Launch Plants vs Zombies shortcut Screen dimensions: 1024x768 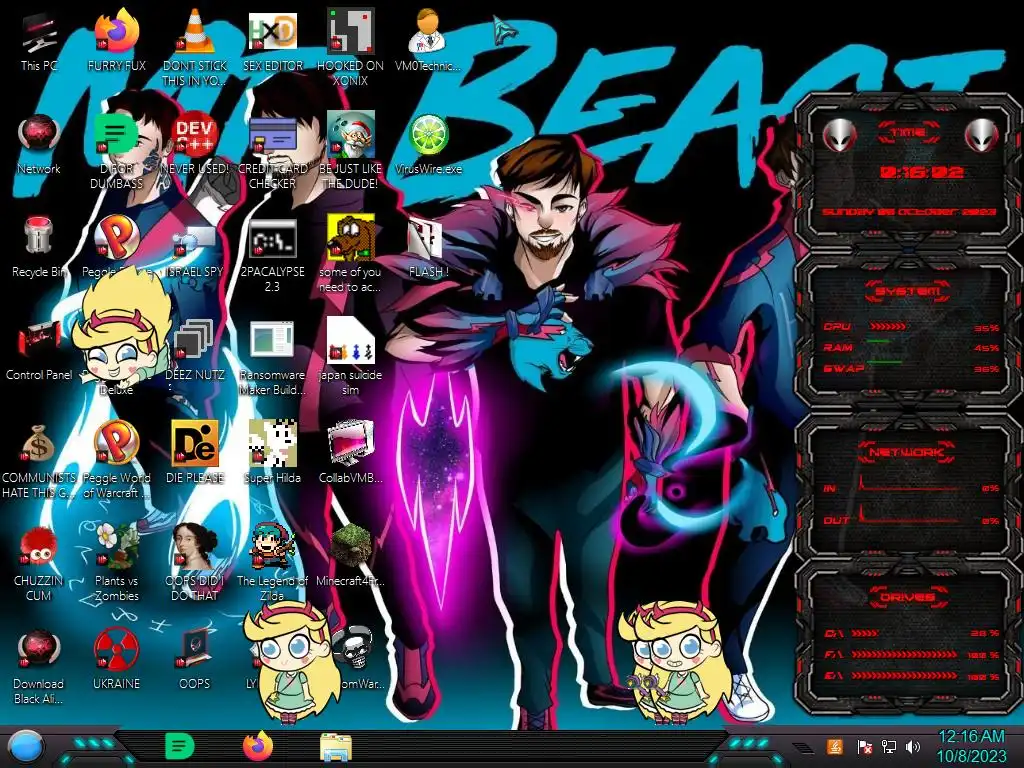116,563
